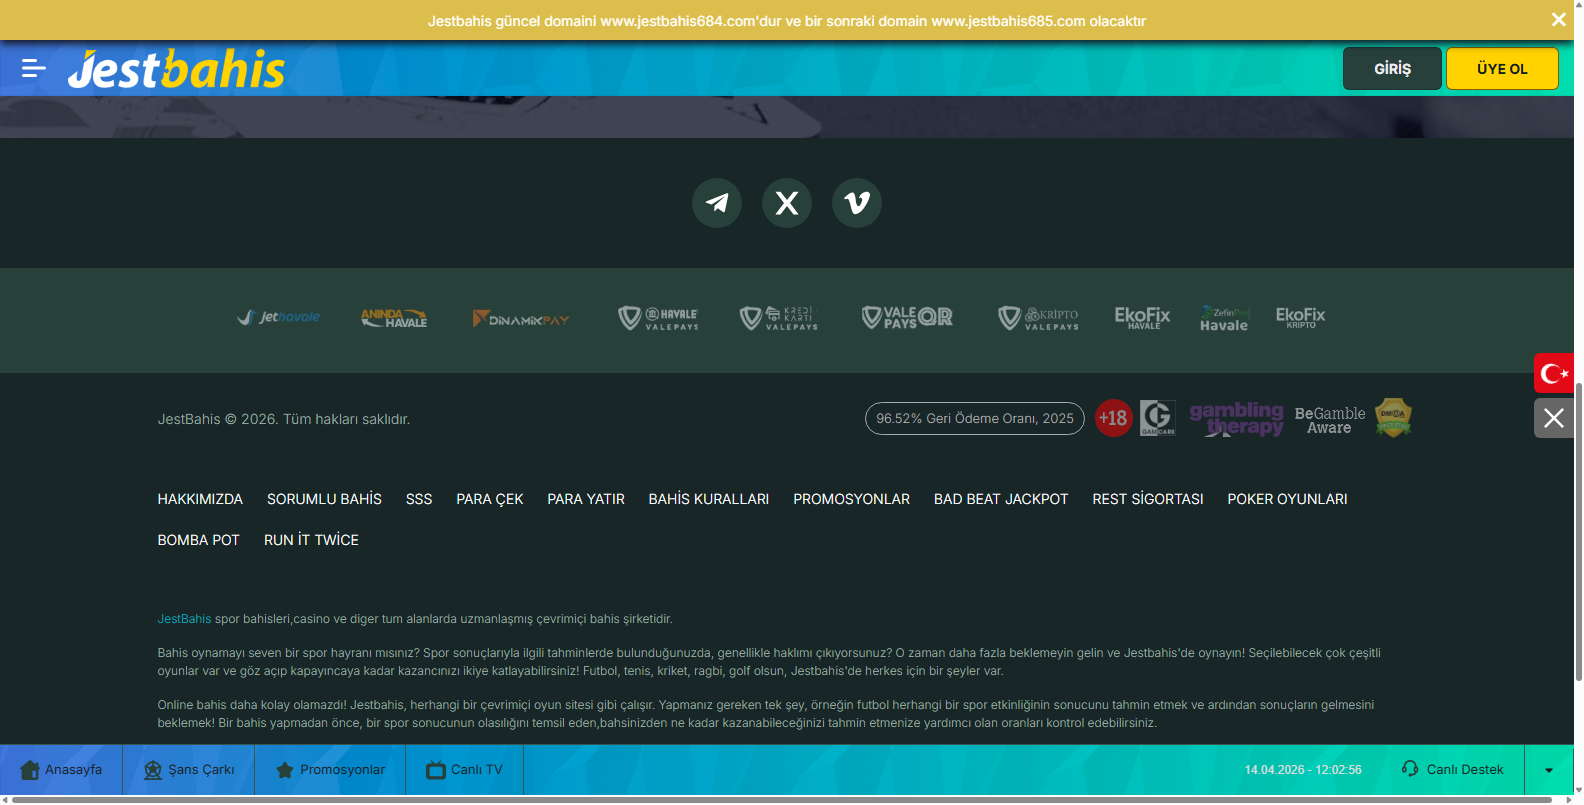
Task: Open the X (Twitter) social link
Action: 787,203
